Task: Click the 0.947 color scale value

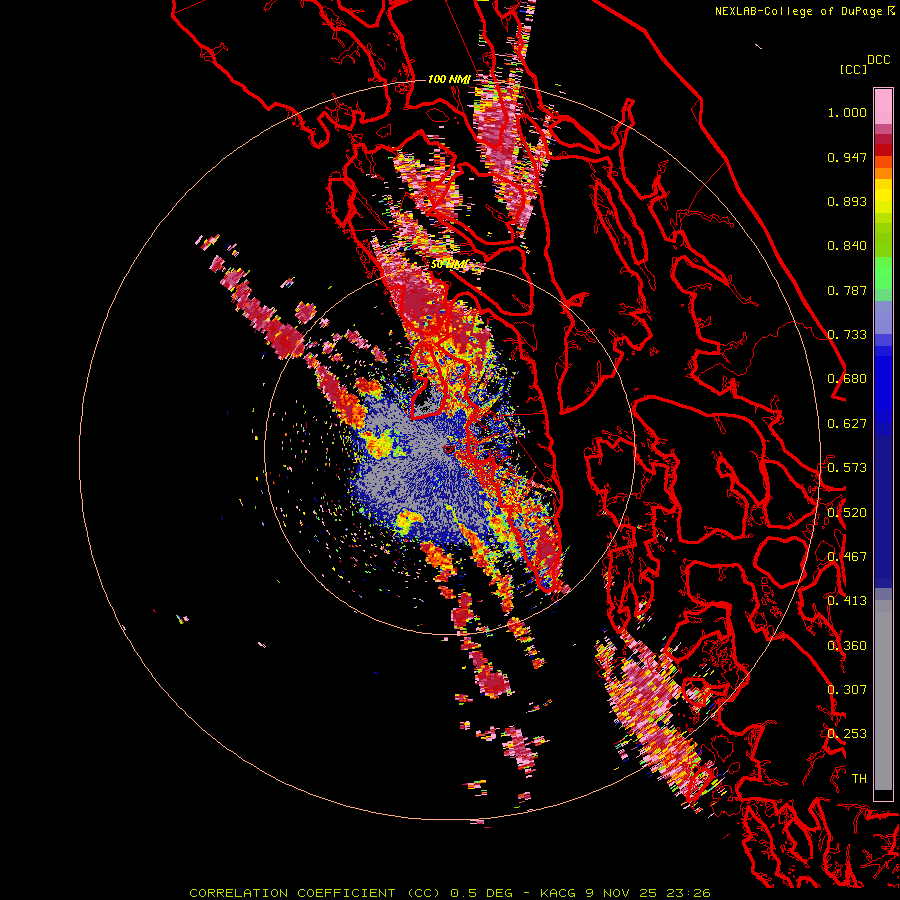Action: click(847, 157)
